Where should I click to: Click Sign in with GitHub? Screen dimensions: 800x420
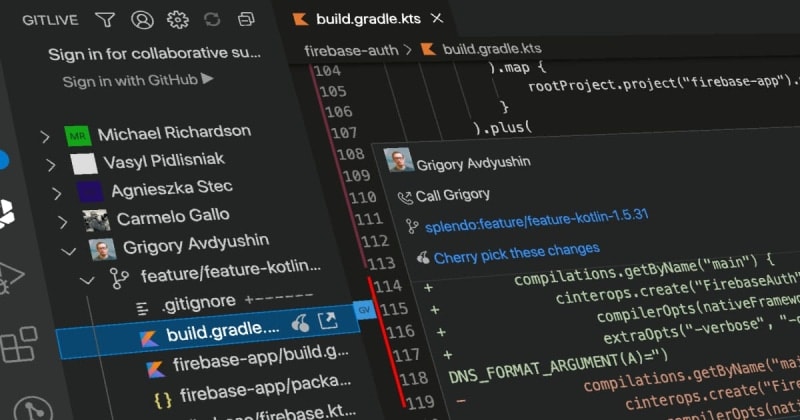pyautogui.click(x=137, y=81)
